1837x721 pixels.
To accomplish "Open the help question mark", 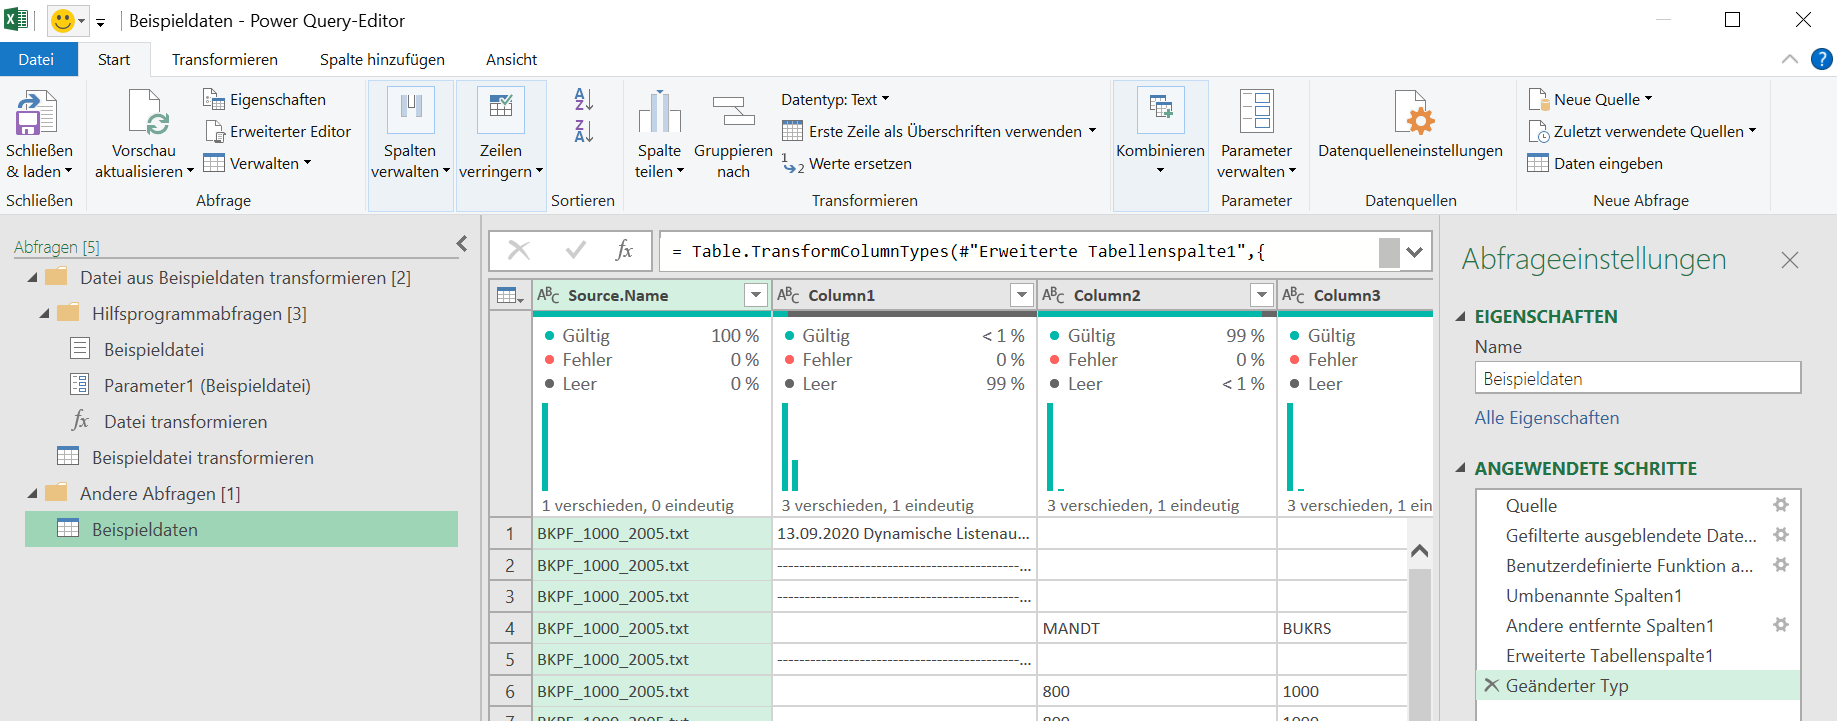I will tap(1822, 59).
